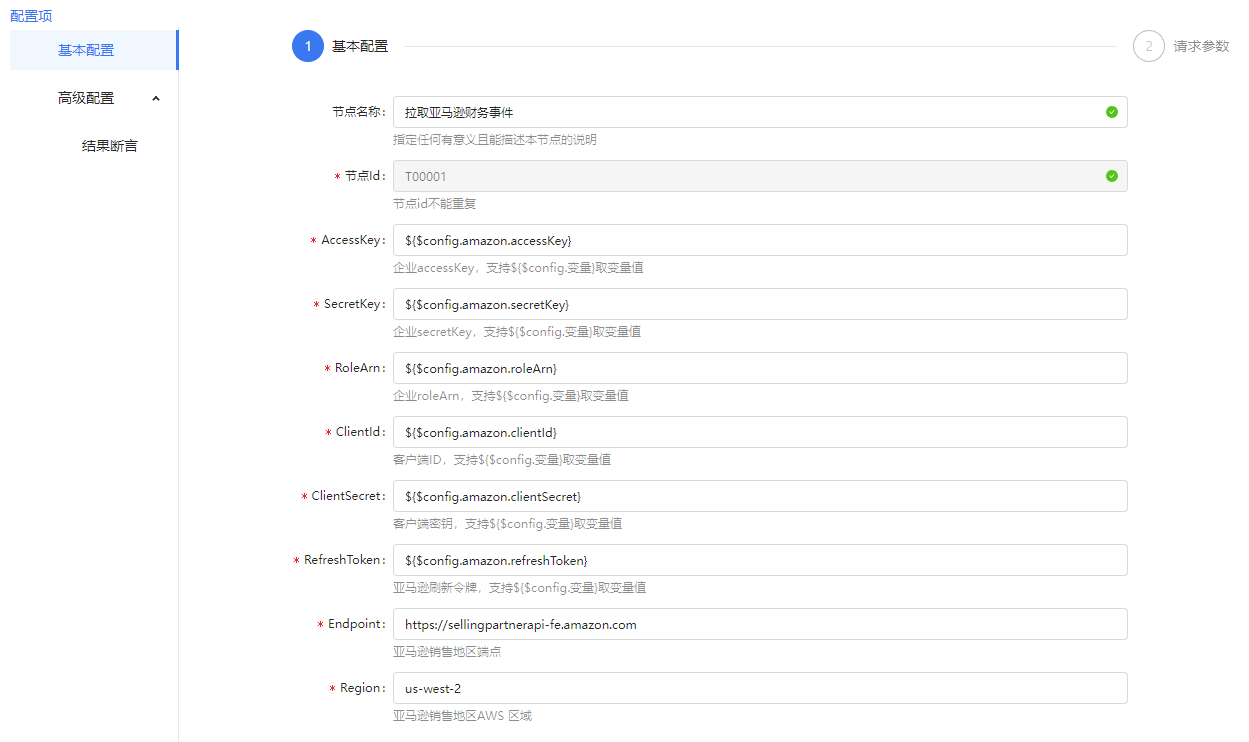
Task: Click green checkmark in 节点Id field
Action: pos(1112,176)
